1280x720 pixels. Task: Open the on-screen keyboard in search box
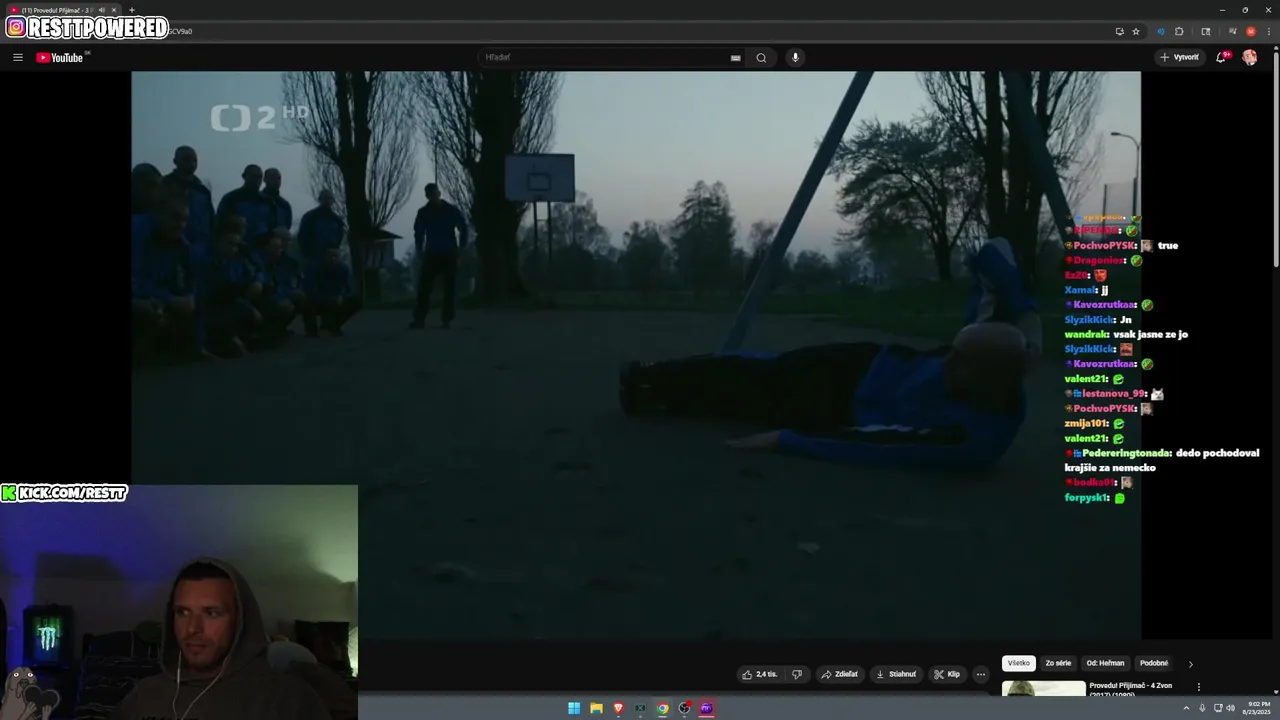pyautogui.click(x=736, y=58)
